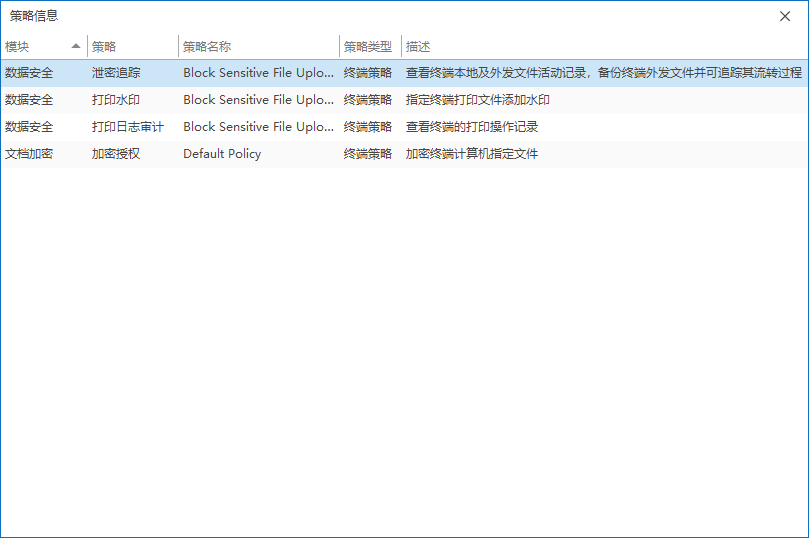Select the 加密授权 policy row

click(116, 154)
